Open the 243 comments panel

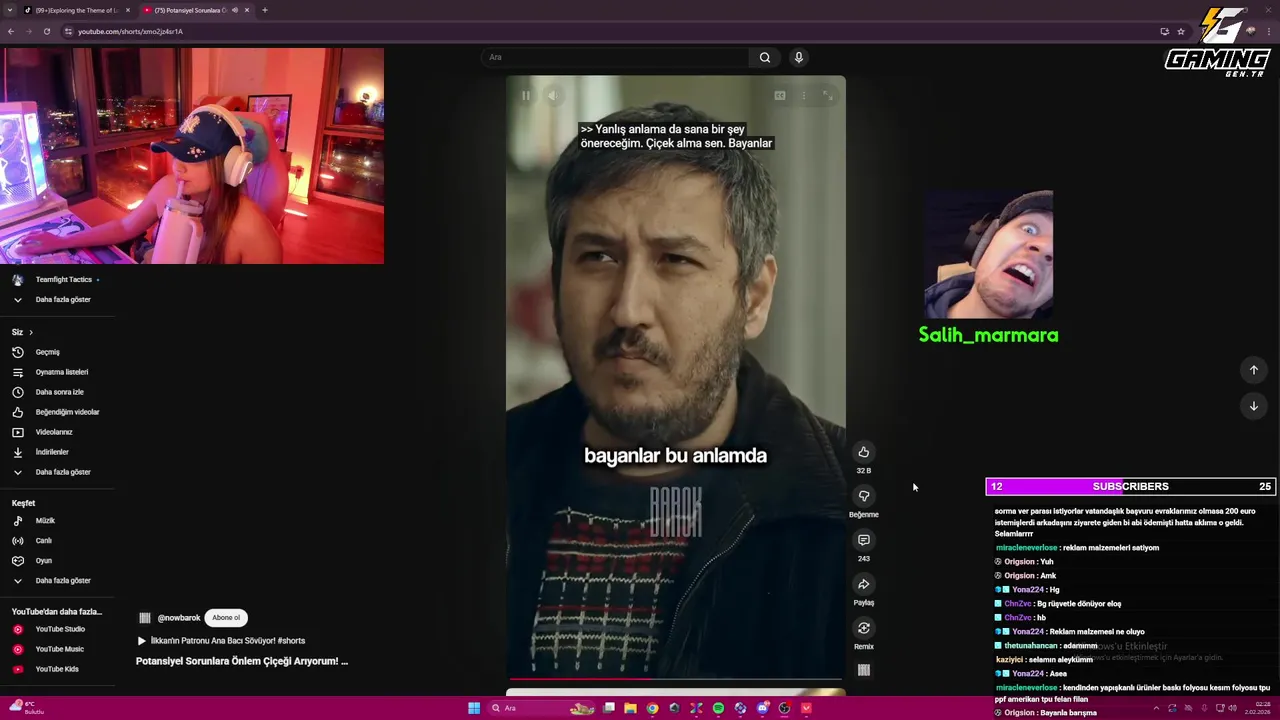pyautogui.click(x=864, y=540)
